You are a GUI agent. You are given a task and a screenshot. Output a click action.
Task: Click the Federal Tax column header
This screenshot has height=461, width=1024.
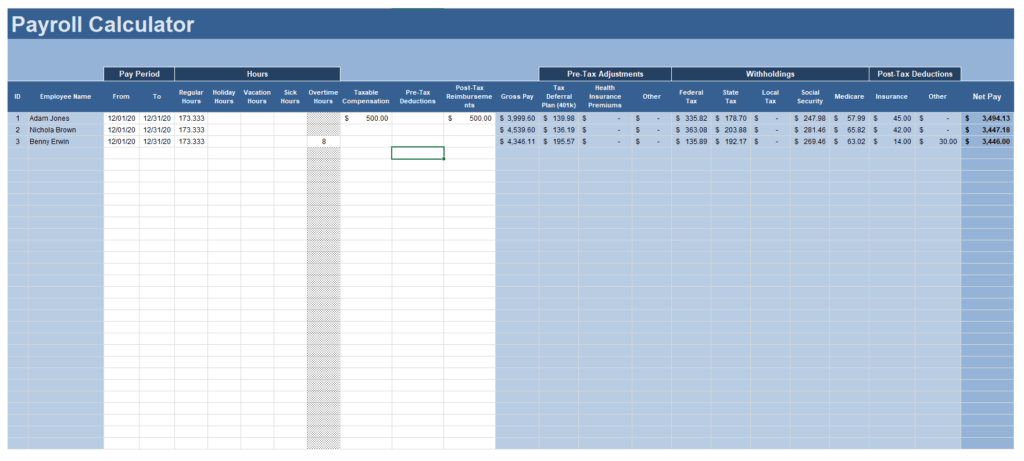point(692,97)
